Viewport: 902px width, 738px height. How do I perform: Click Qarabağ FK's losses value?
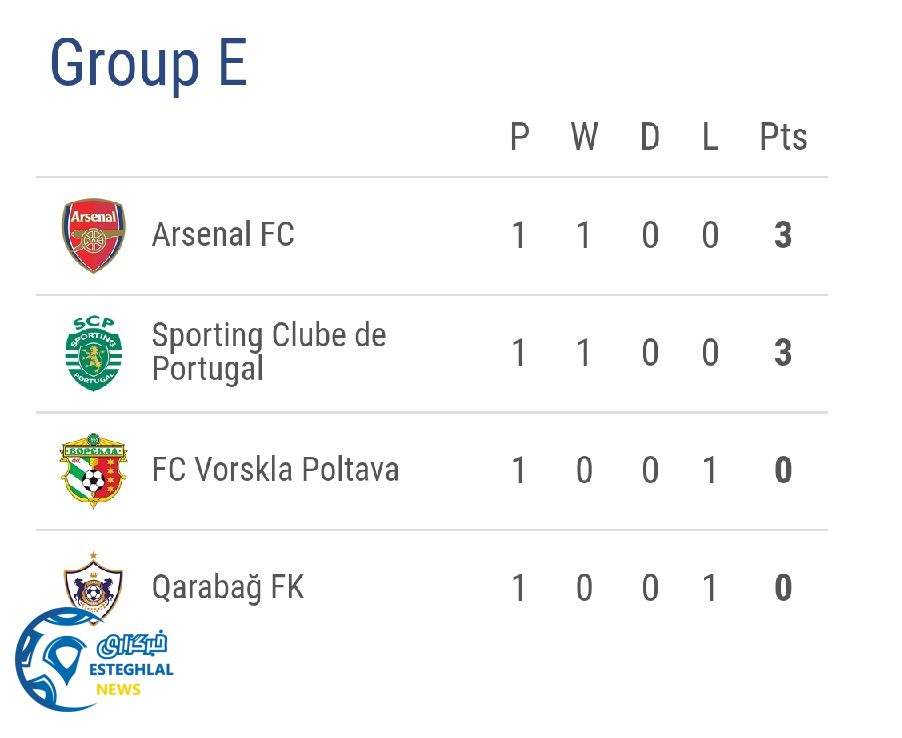710,588
